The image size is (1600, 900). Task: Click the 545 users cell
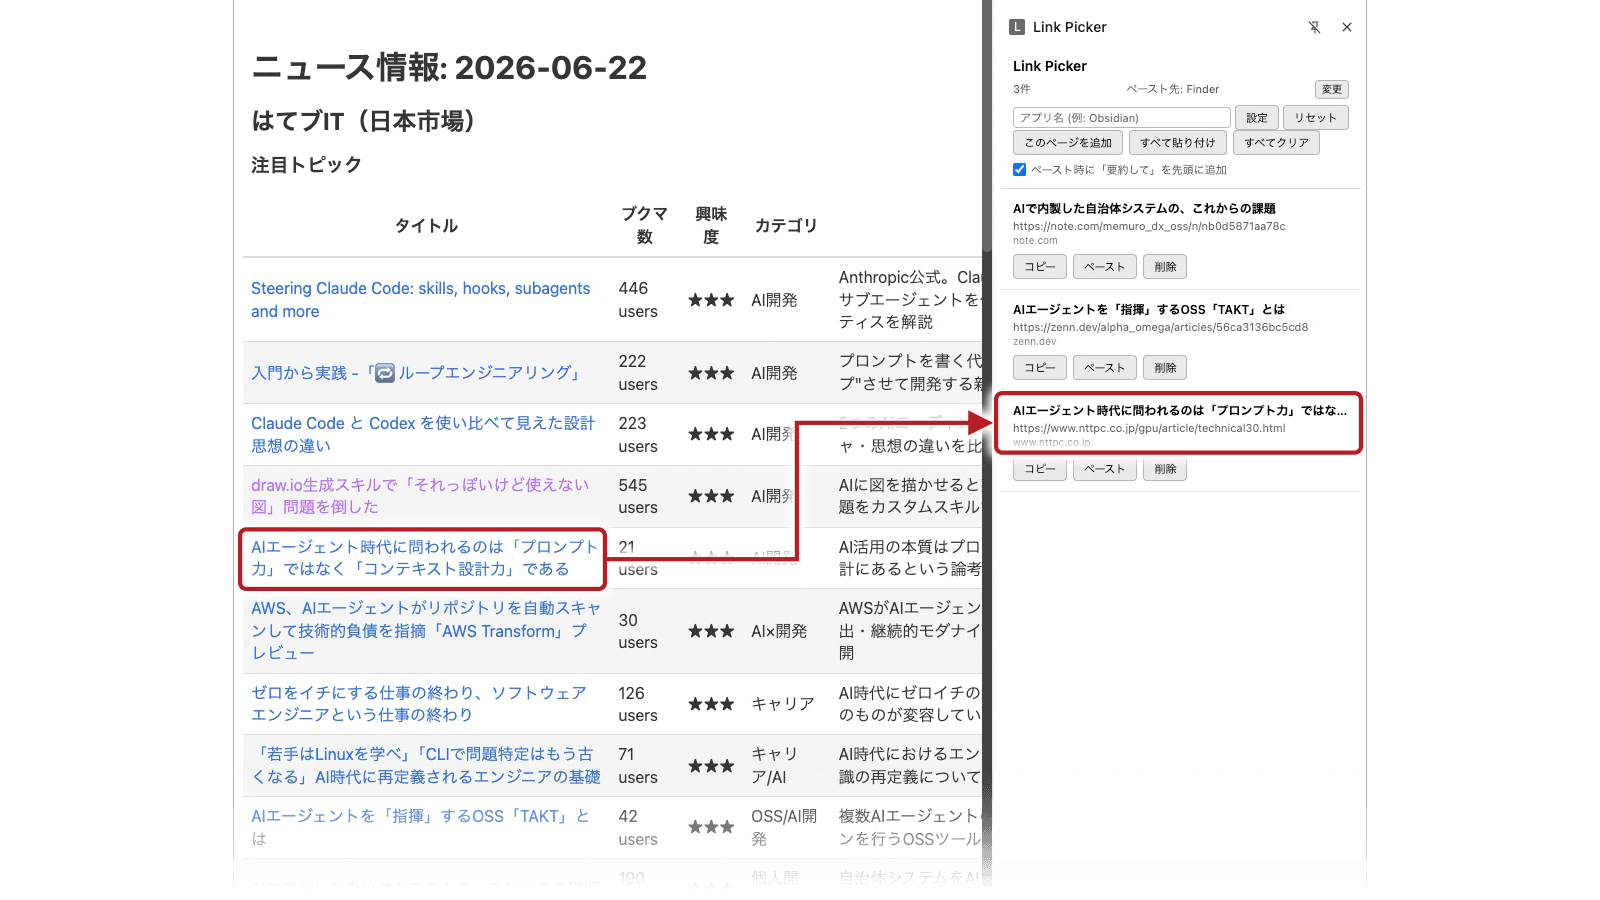(638, 496)
